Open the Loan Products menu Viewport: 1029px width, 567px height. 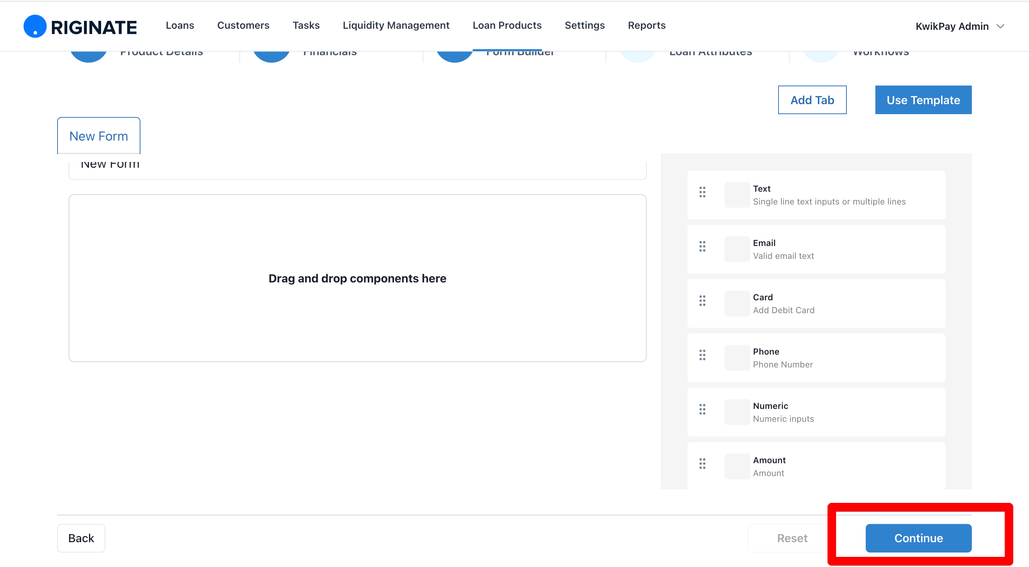pos(507,26)
